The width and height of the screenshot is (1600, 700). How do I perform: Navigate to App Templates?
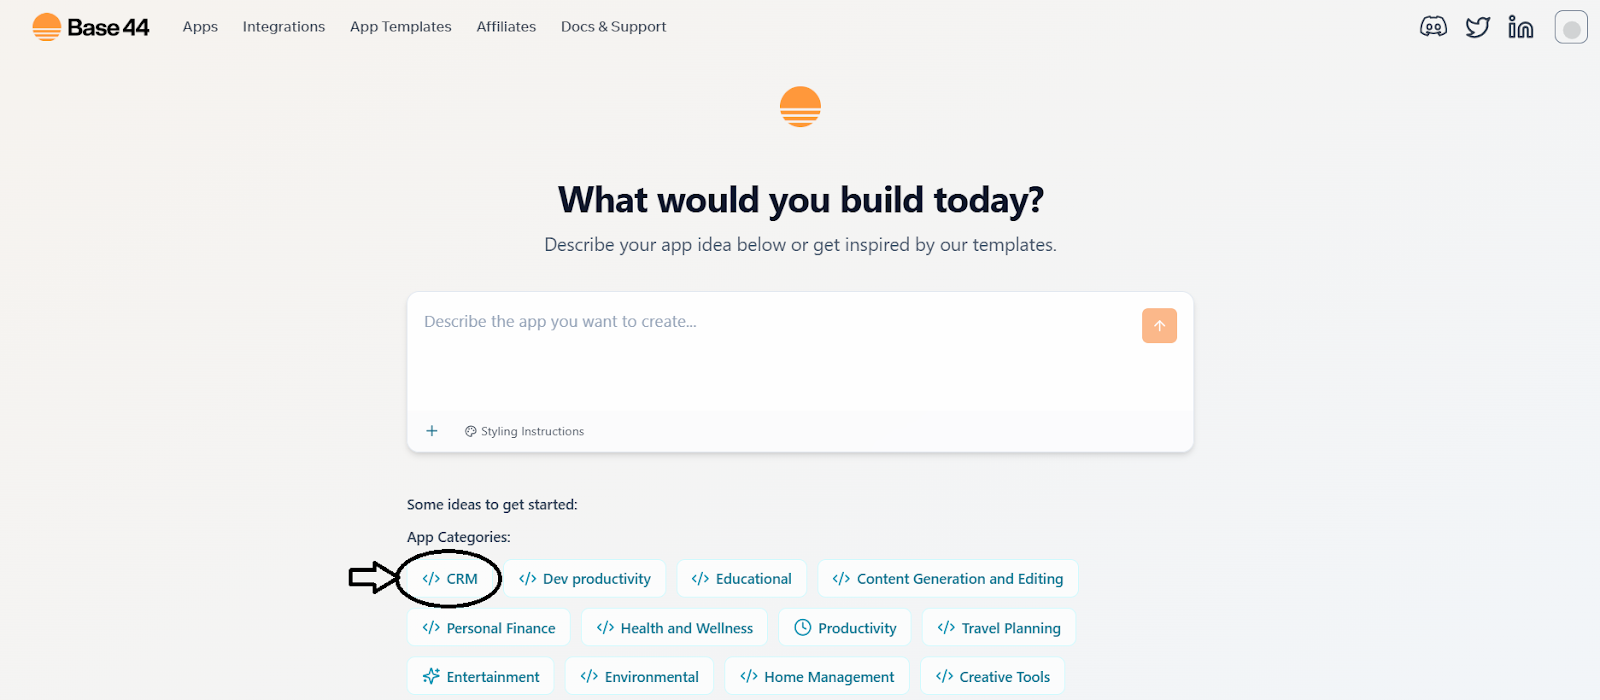point(400,27)
